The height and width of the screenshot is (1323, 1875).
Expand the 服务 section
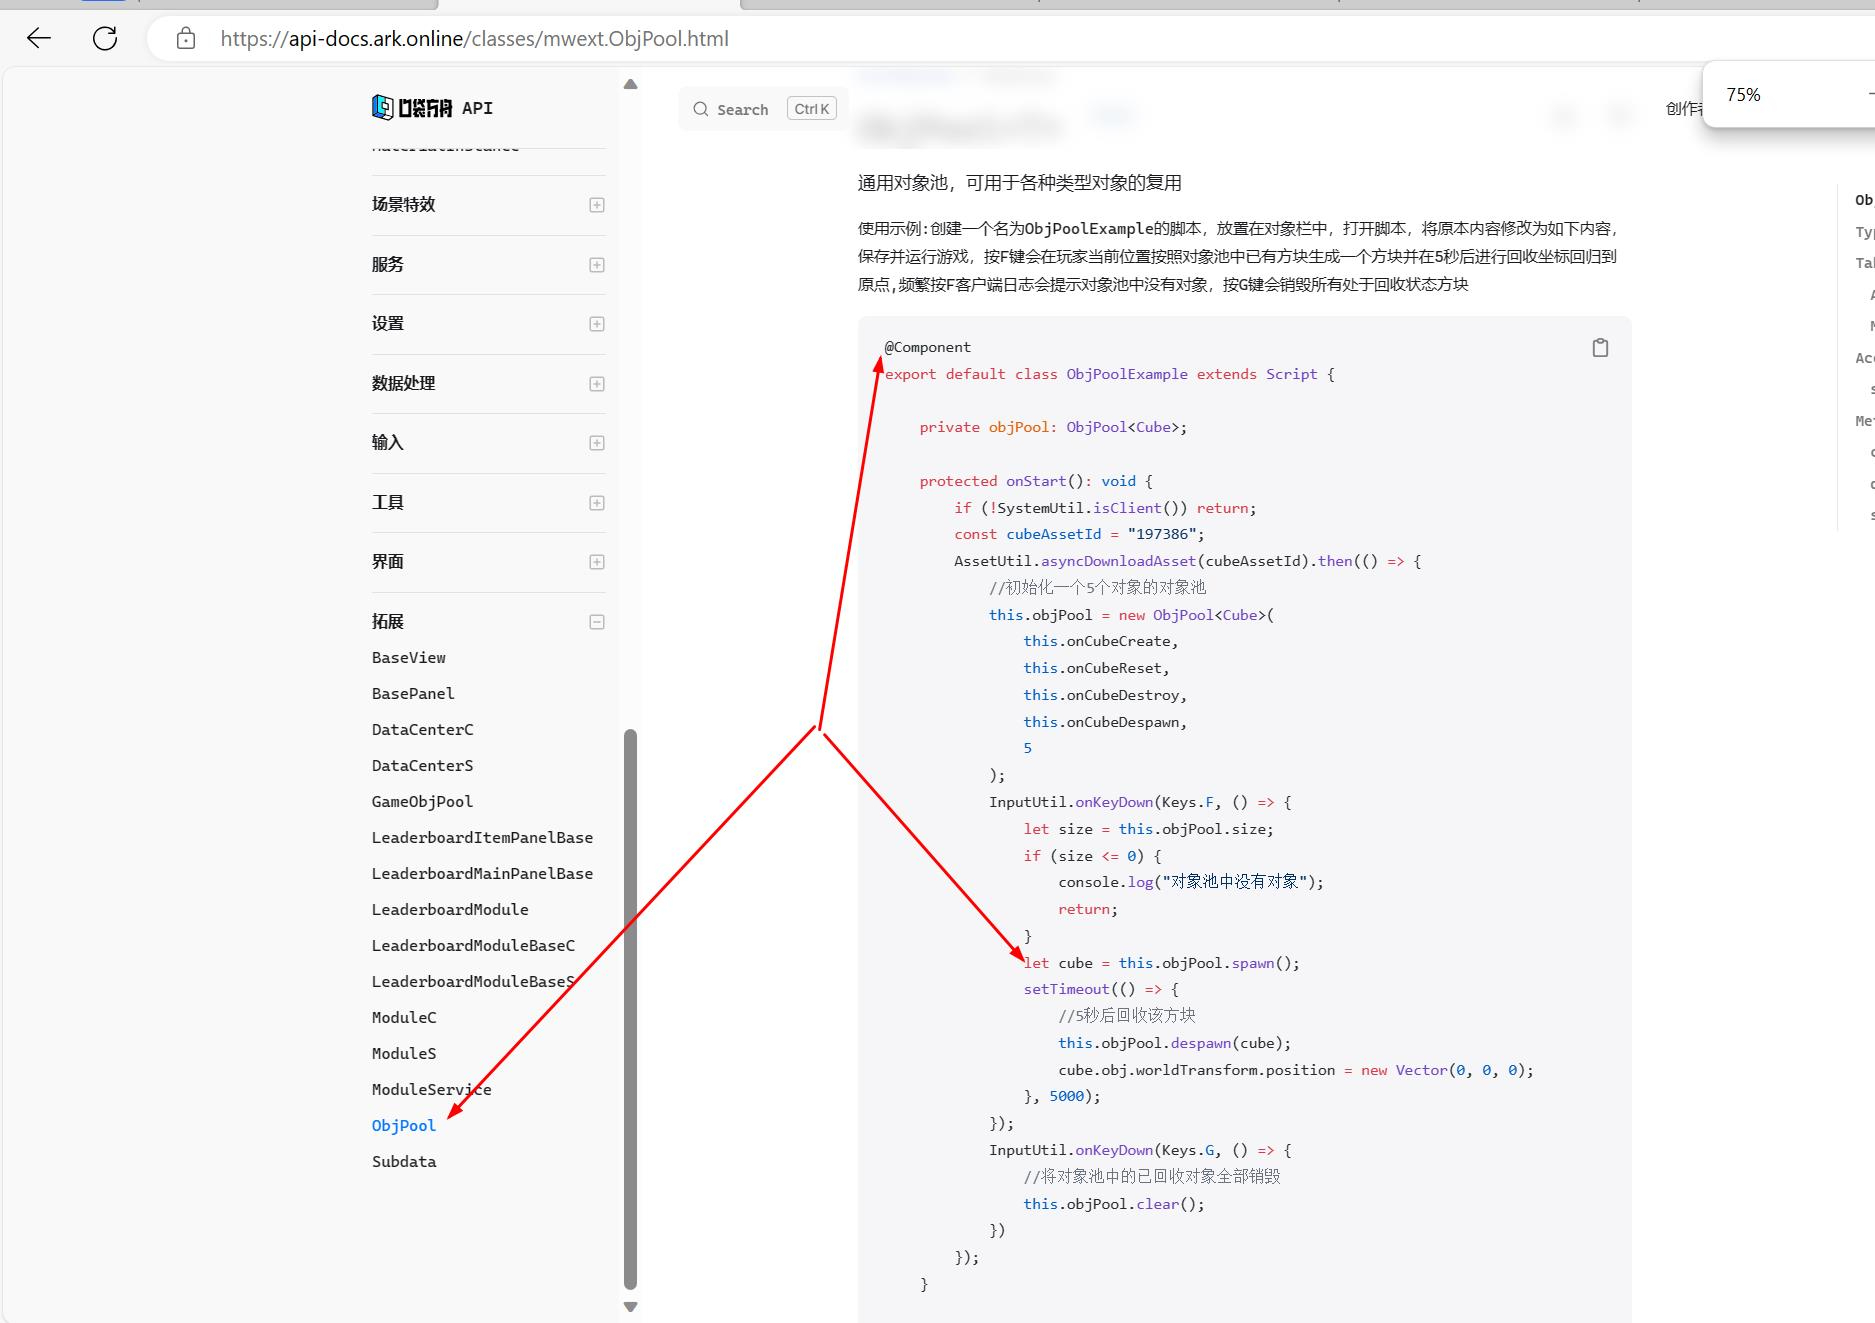(597, 265)
